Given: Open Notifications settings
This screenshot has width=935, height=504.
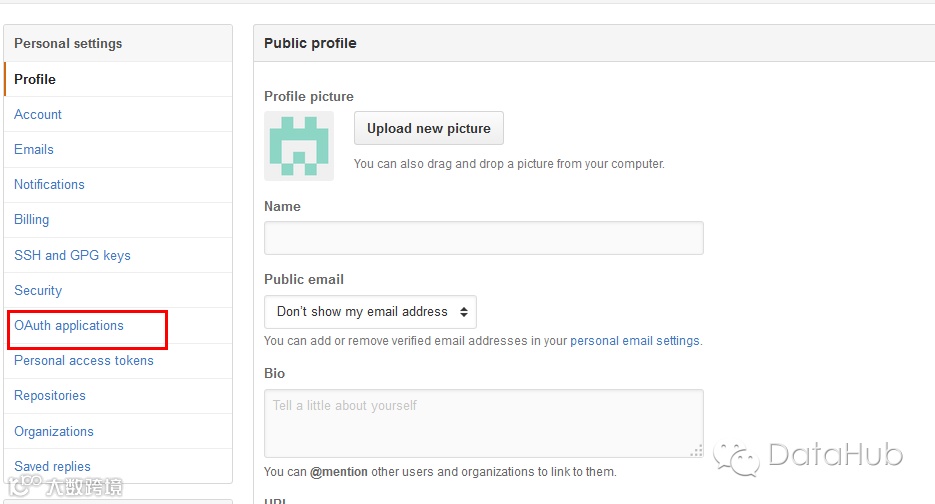Looking at the screenshot, I should point(49,184).
